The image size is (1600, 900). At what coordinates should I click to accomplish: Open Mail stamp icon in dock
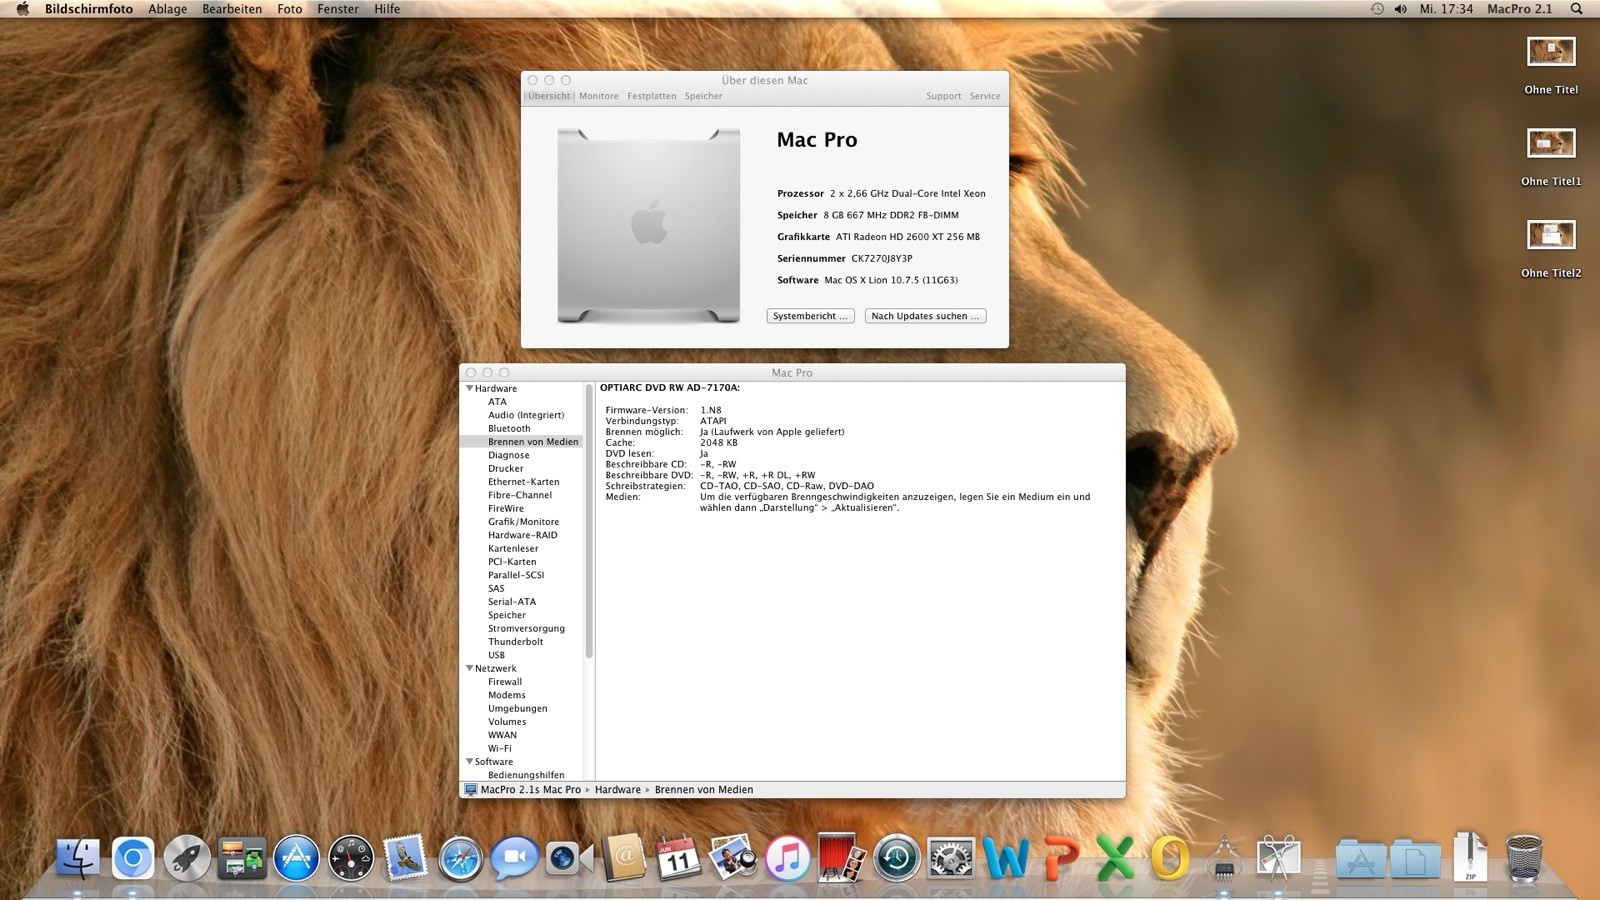[x=405, y=858]
